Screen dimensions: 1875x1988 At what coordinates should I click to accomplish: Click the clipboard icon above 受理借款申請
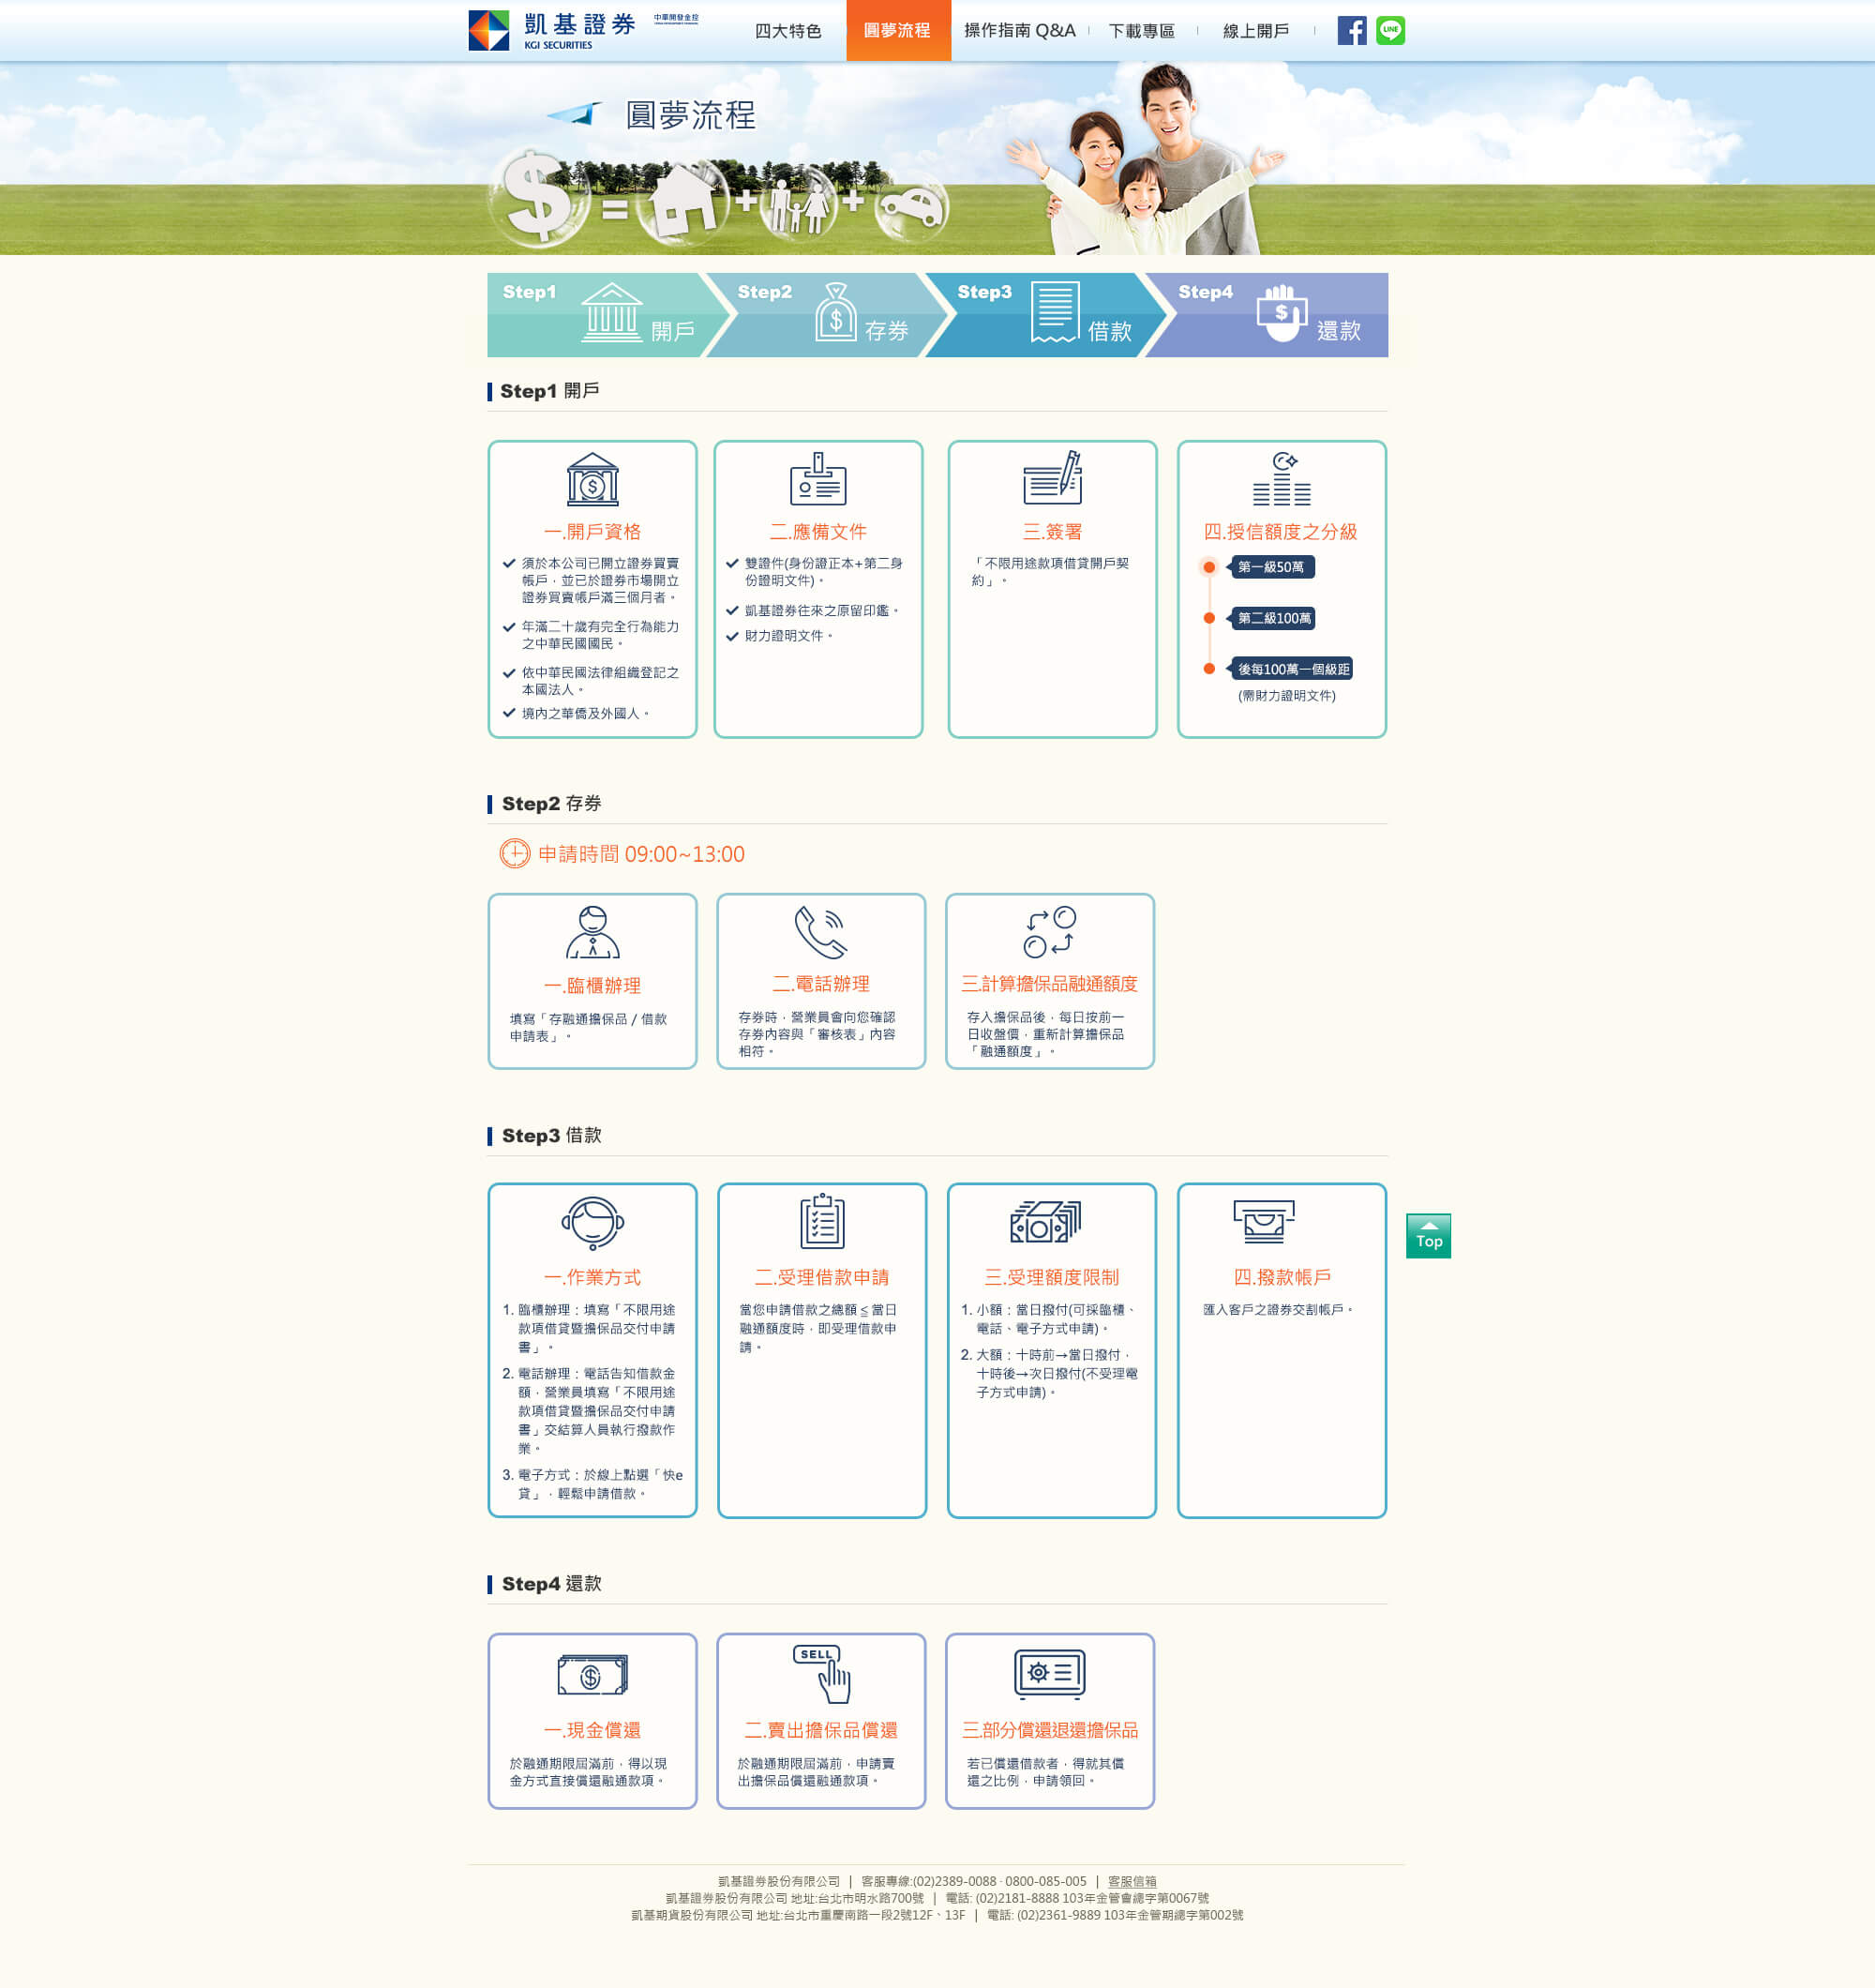822,1221
